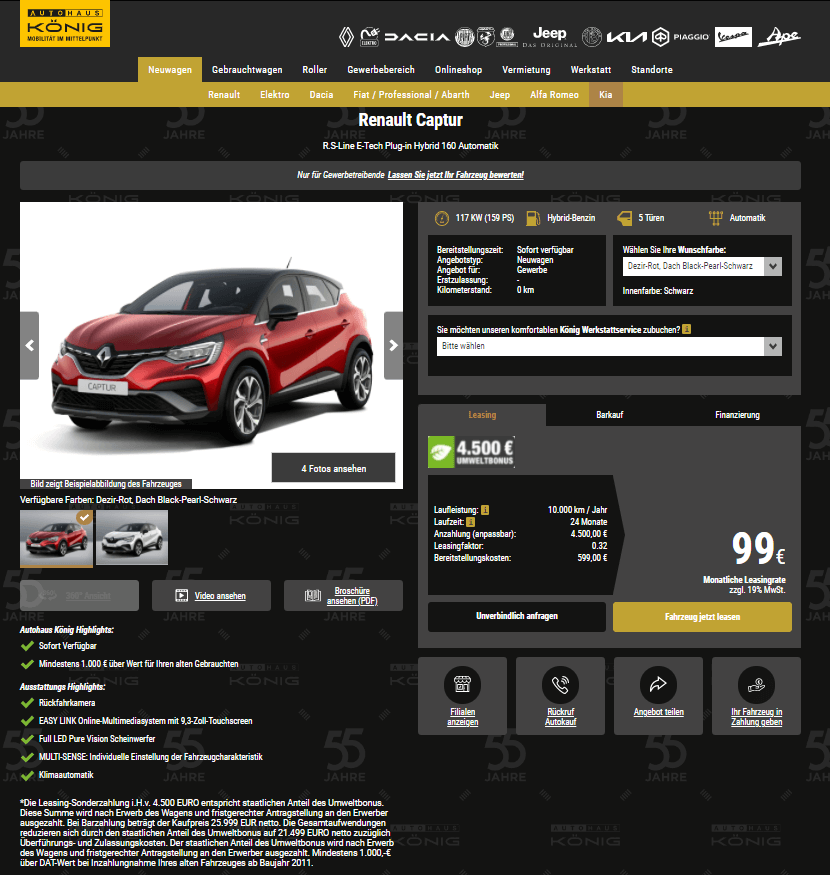Image resolution: width=830 pixels, height=875 pixels.
Task: Open the Ape brand logo
Action: click(x=779, y=37)
